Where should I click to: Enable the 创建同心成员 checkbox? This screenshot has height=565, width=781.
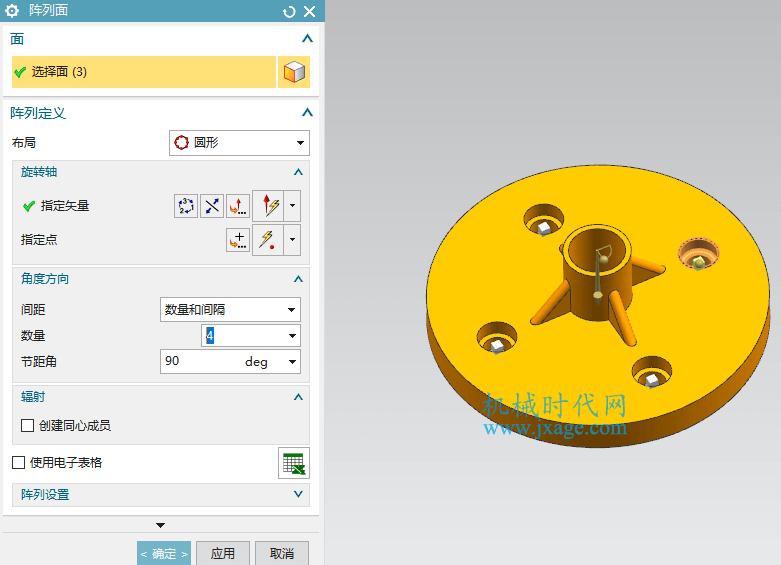point(27,425)
